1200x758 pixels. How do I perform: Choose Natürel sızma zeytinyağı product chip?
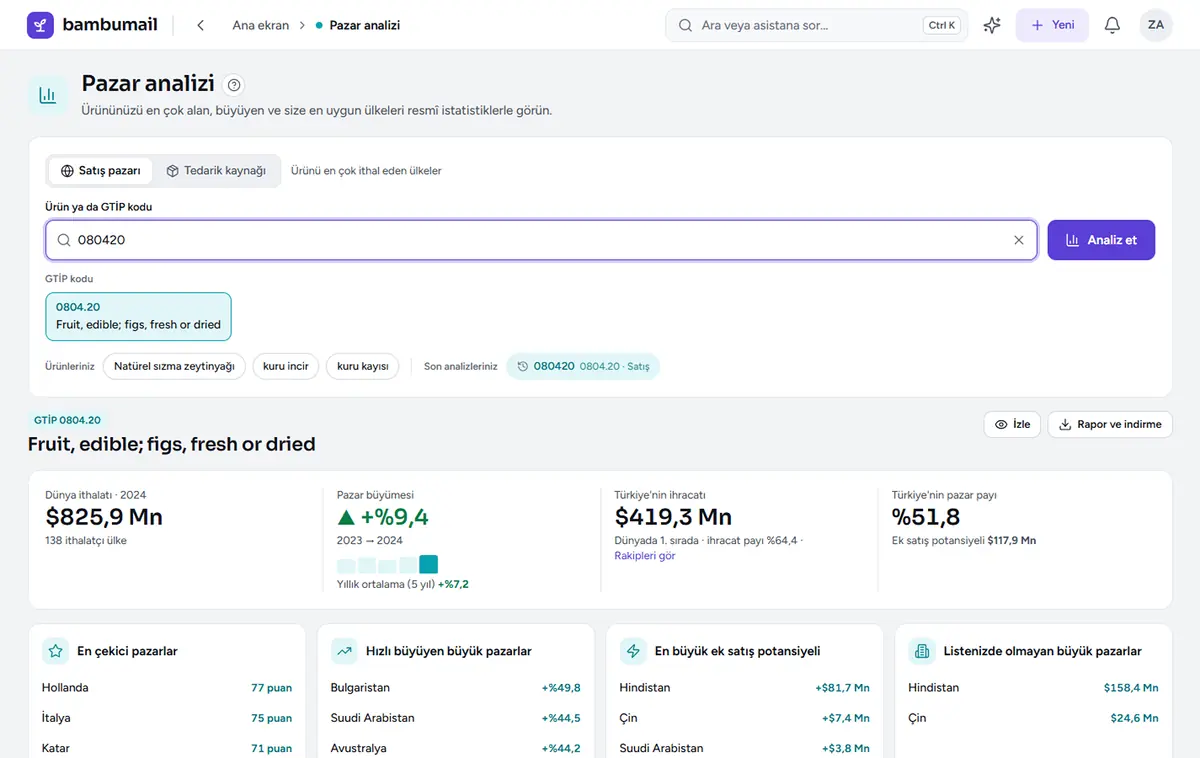coord(174,367)
